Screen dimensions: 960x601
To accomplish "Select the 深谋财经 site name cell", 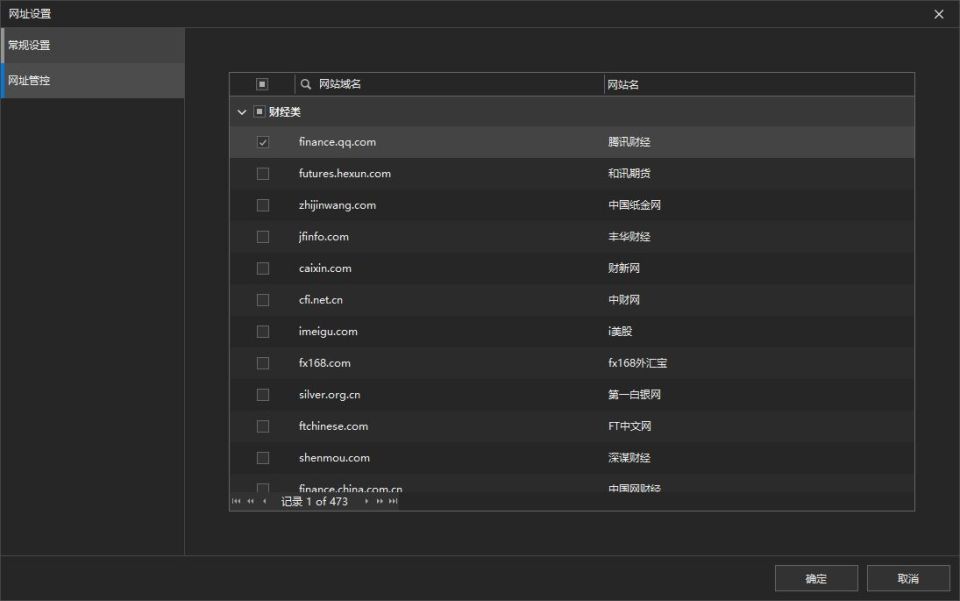I will [x=629, y=458].
